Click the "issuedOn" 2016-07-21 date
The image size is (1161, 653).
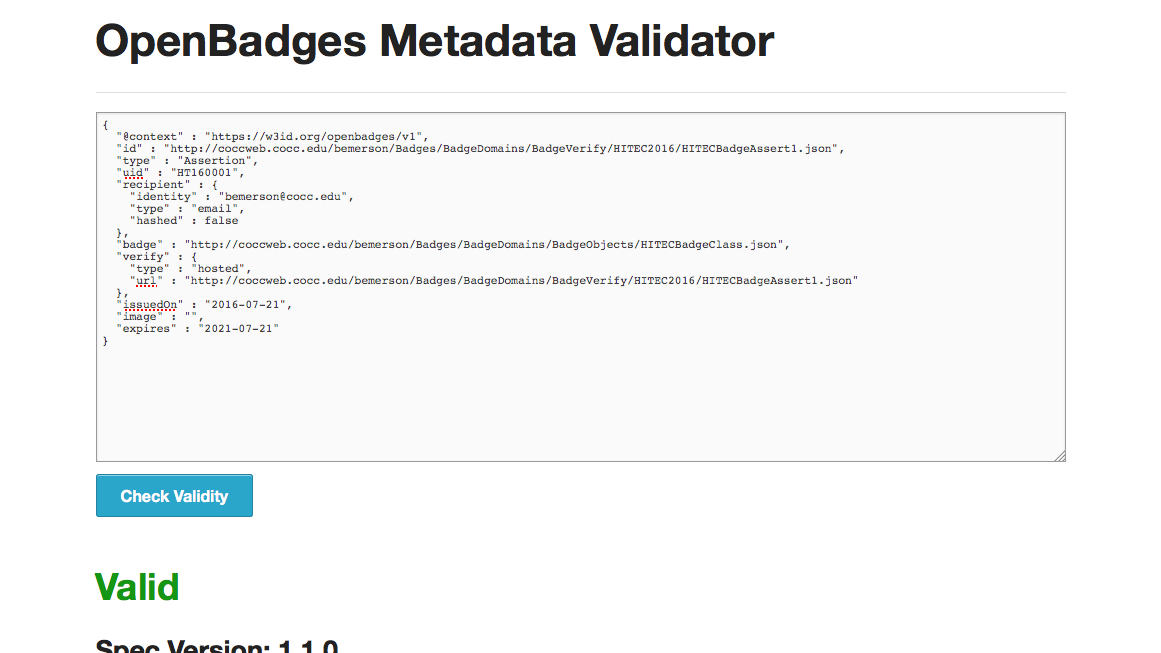click(248, 304)
